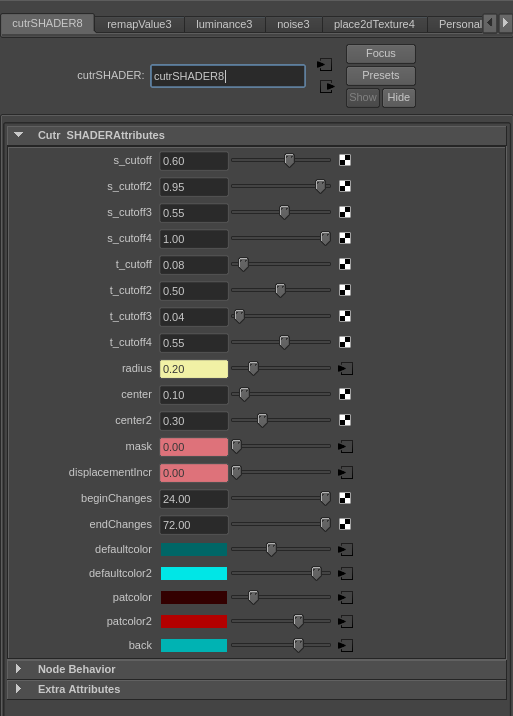Click the t_cutoff map checker icon

(x=345, y=264)
